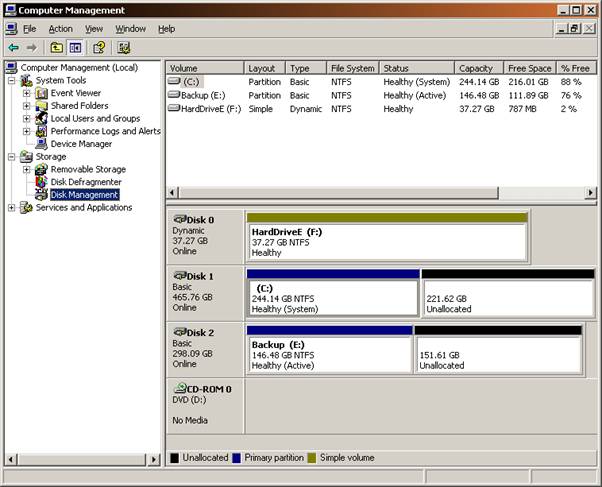Viewport: 602px width, 487px height.
Task: Click the Up one level folder icon
Action: click(x=56, y=48)
